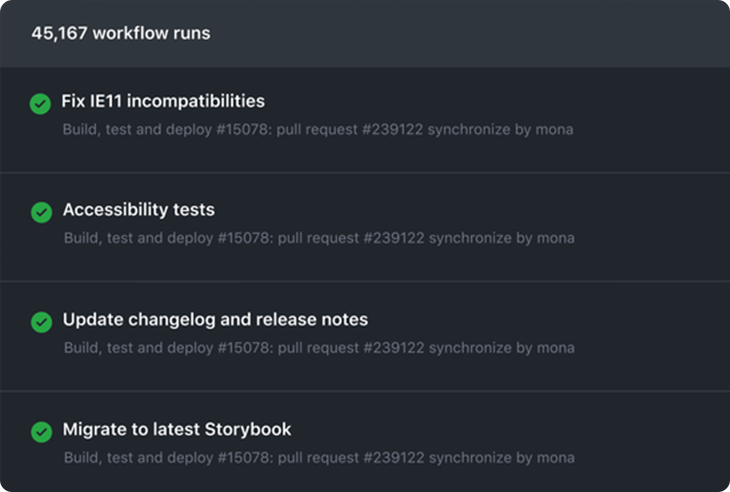The image size is (730, 492).
Task: Click author mona under Update changelog row
Action: click(556, 348)
